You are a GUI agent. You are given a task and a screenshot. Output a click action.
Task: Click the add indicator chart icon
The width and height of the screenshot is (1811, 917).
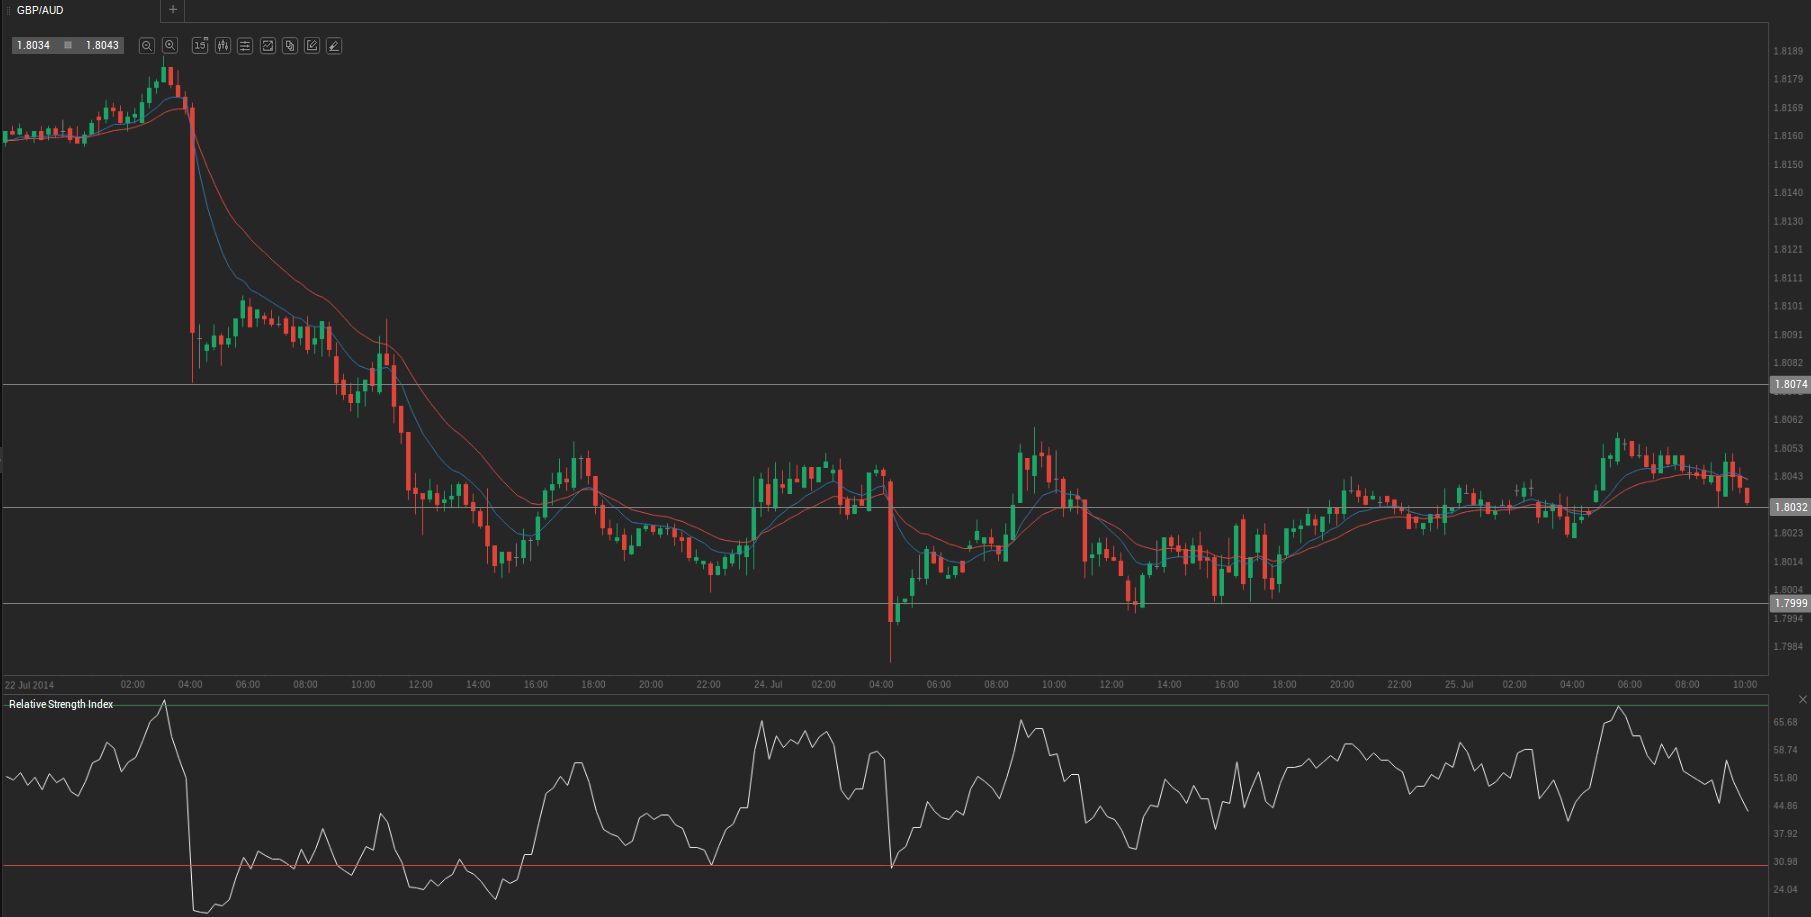point(268,46)
